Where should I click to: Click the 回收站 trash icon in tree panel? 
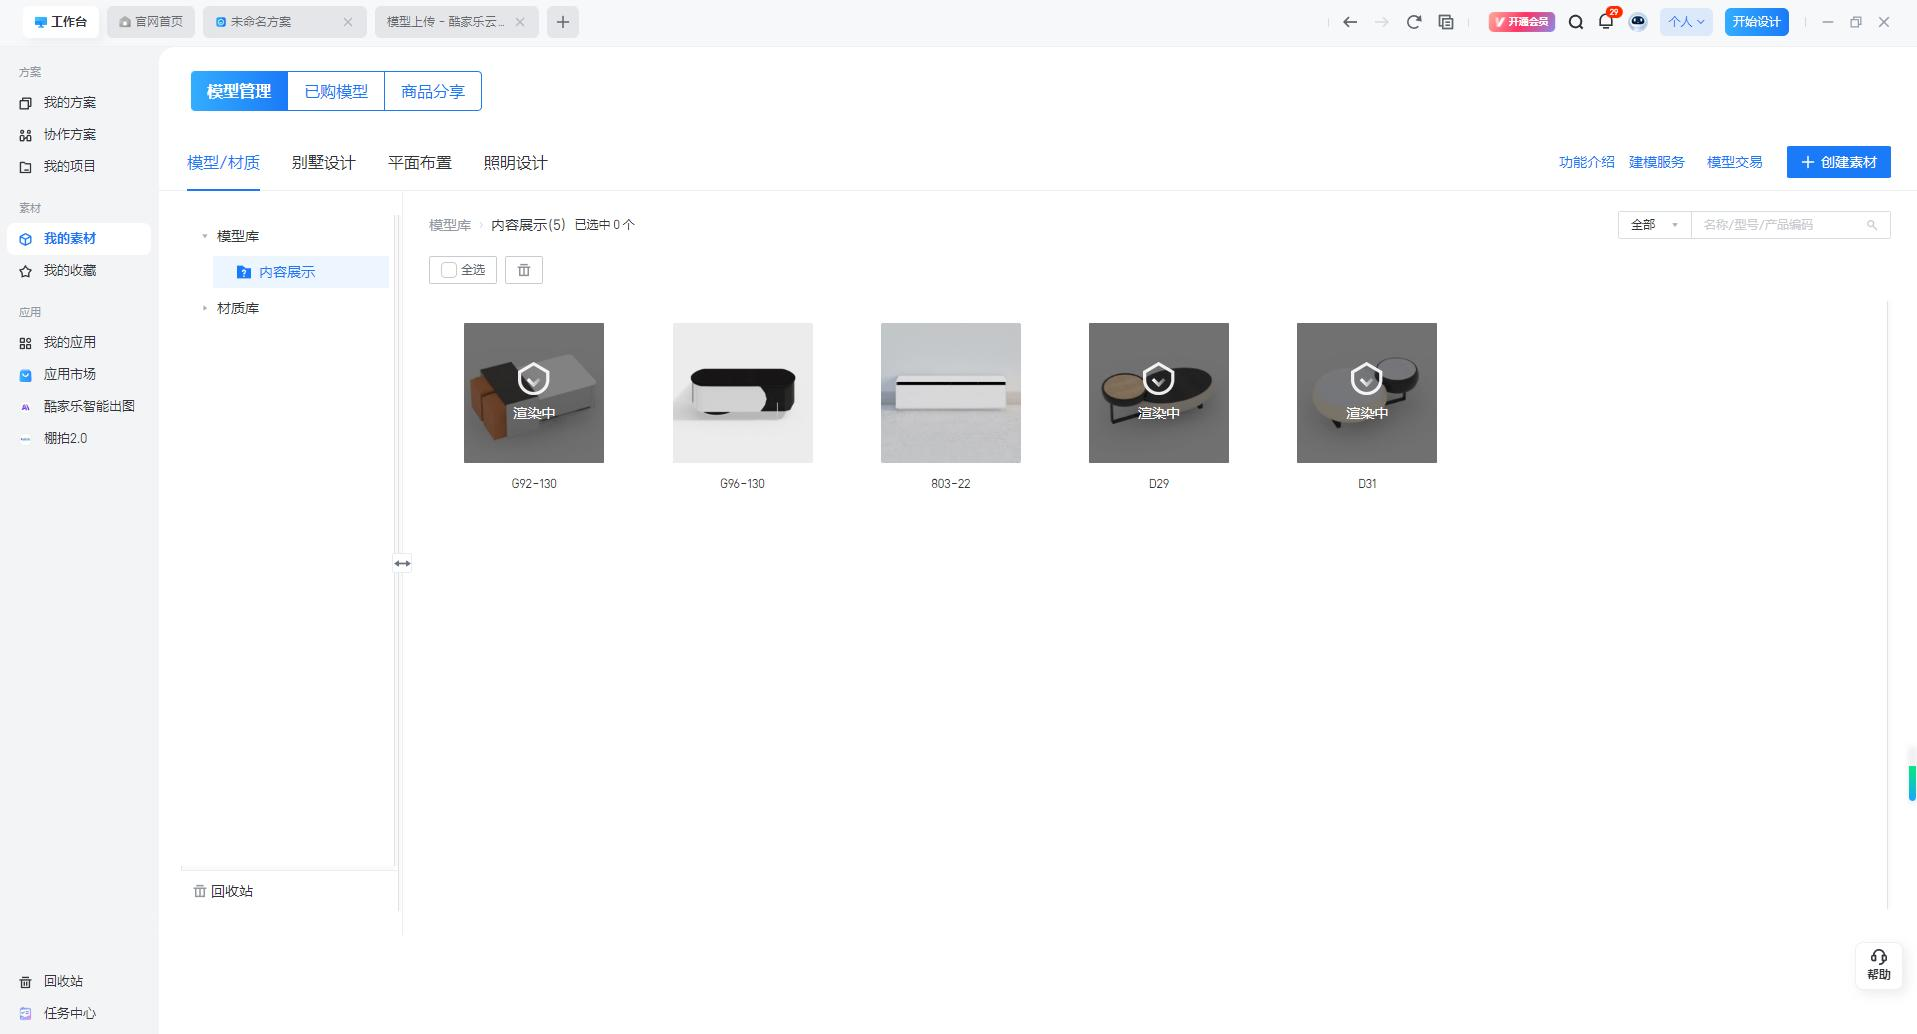tap(200, 891)
